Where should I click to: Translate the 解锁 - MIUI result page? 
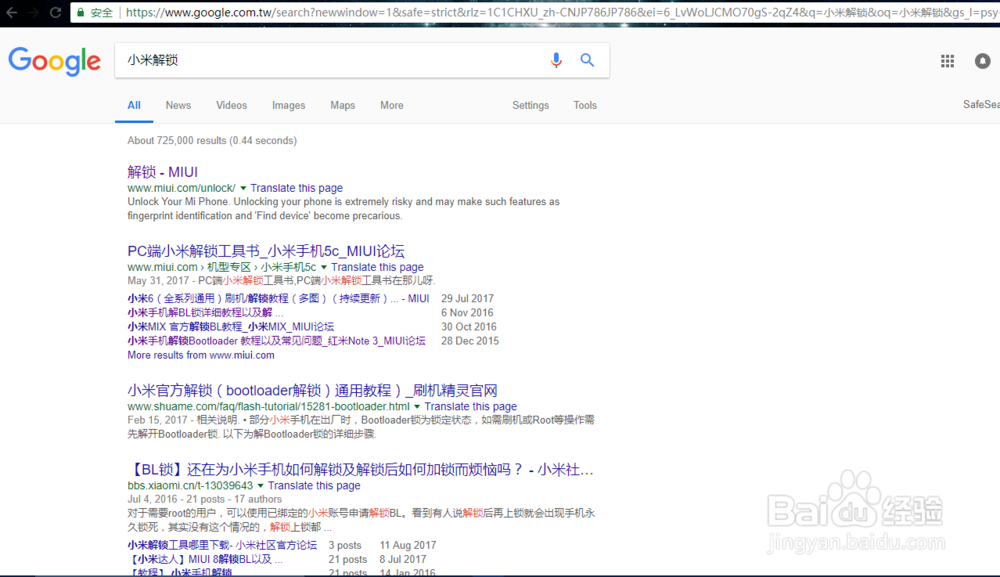pyautogui.click(x=297, y=188)
